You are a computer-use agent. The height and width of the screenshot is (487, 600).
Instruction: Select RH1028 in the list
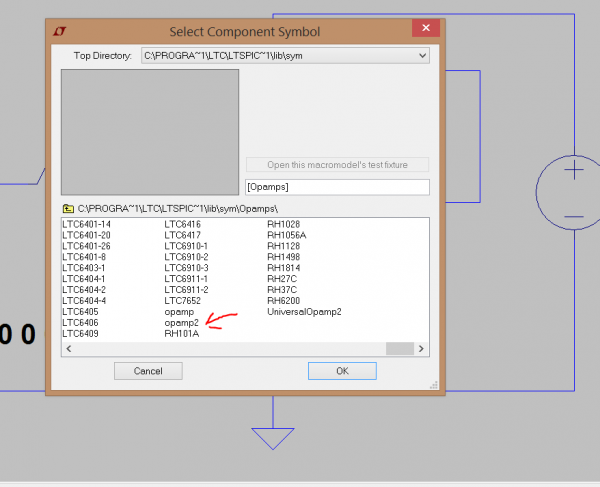tap(284, 224)
